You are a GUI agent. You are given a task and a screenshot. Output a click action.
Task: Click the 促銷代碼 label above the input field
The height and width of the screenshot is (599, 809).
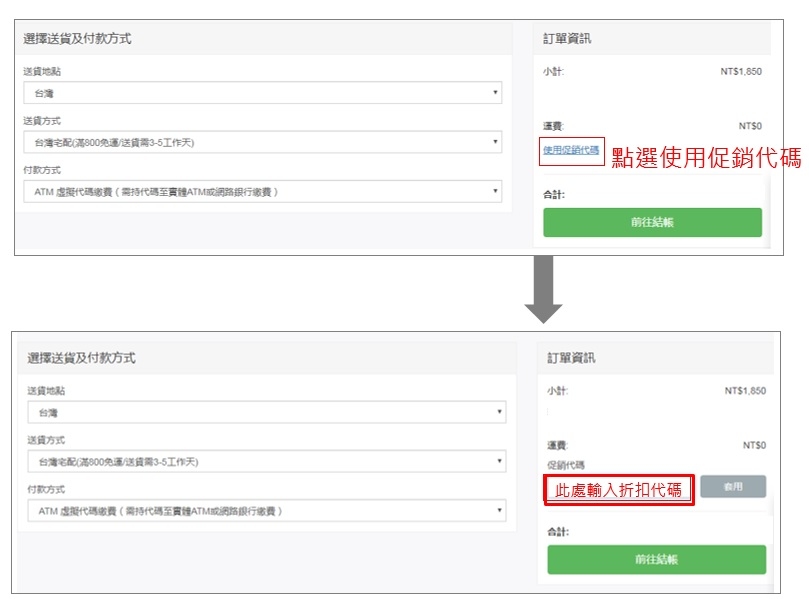tap(564, 464)
